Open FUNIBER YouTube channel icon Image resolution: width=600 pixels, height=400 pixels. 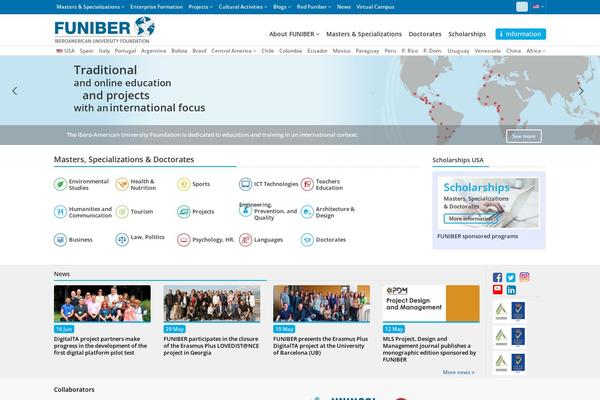[497, 289]
